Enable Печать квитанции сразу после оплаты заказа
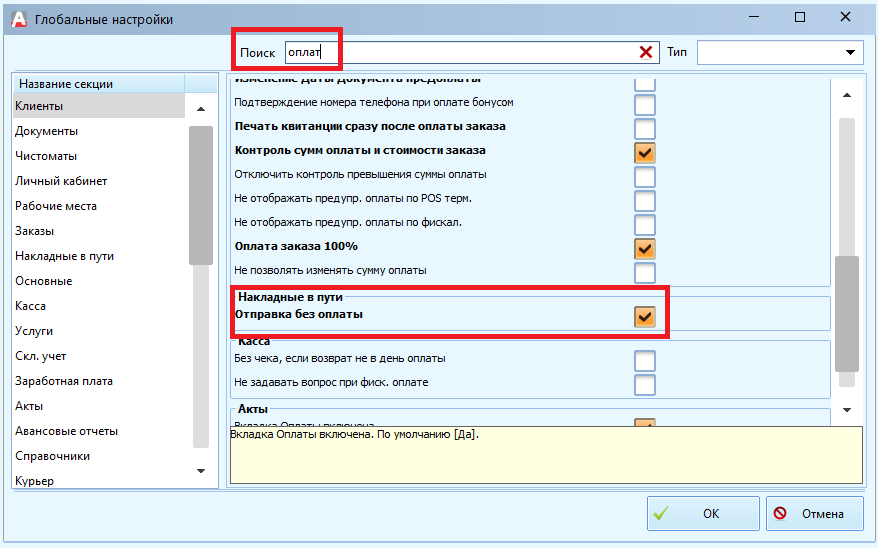This screenshot has width=878, height=548. [x=645, y=128]
